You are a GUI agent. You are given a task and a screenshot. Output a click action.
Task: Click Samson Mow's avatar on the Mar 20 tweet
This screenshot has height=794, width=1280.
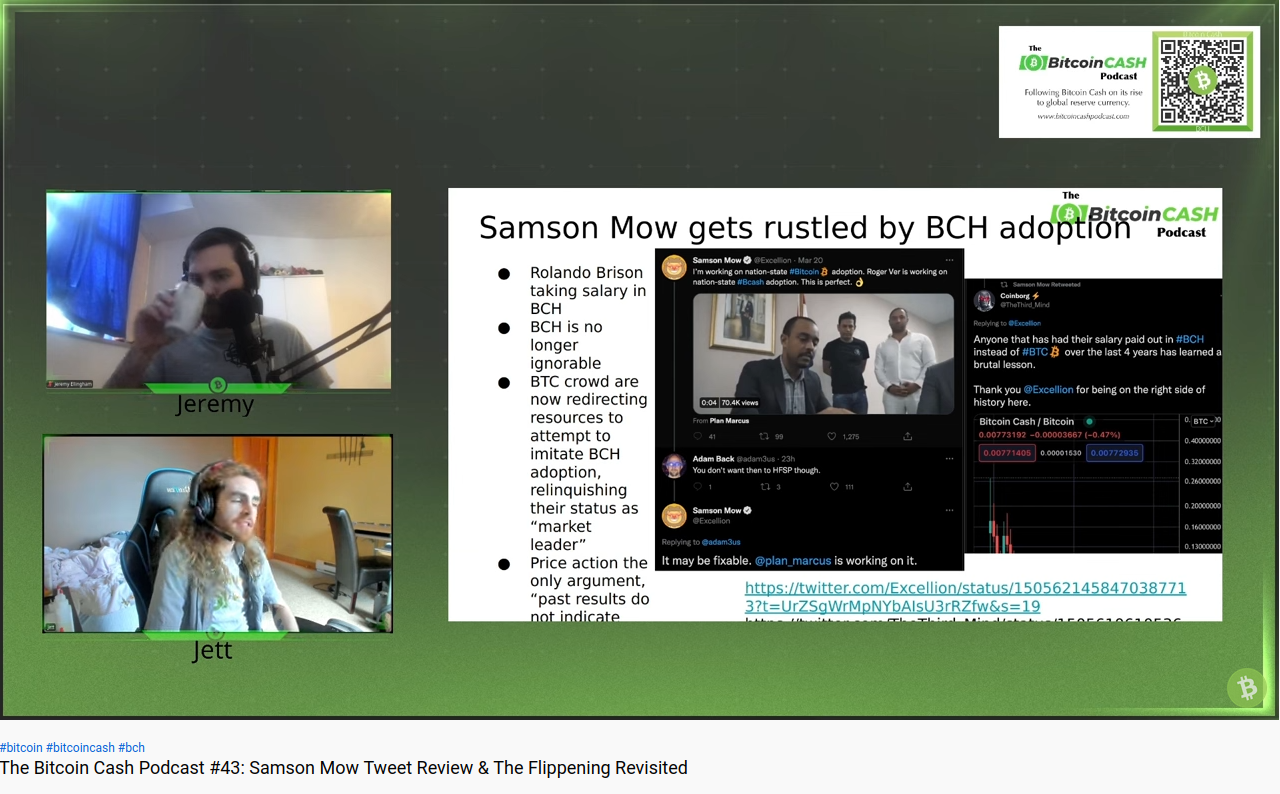674,267
